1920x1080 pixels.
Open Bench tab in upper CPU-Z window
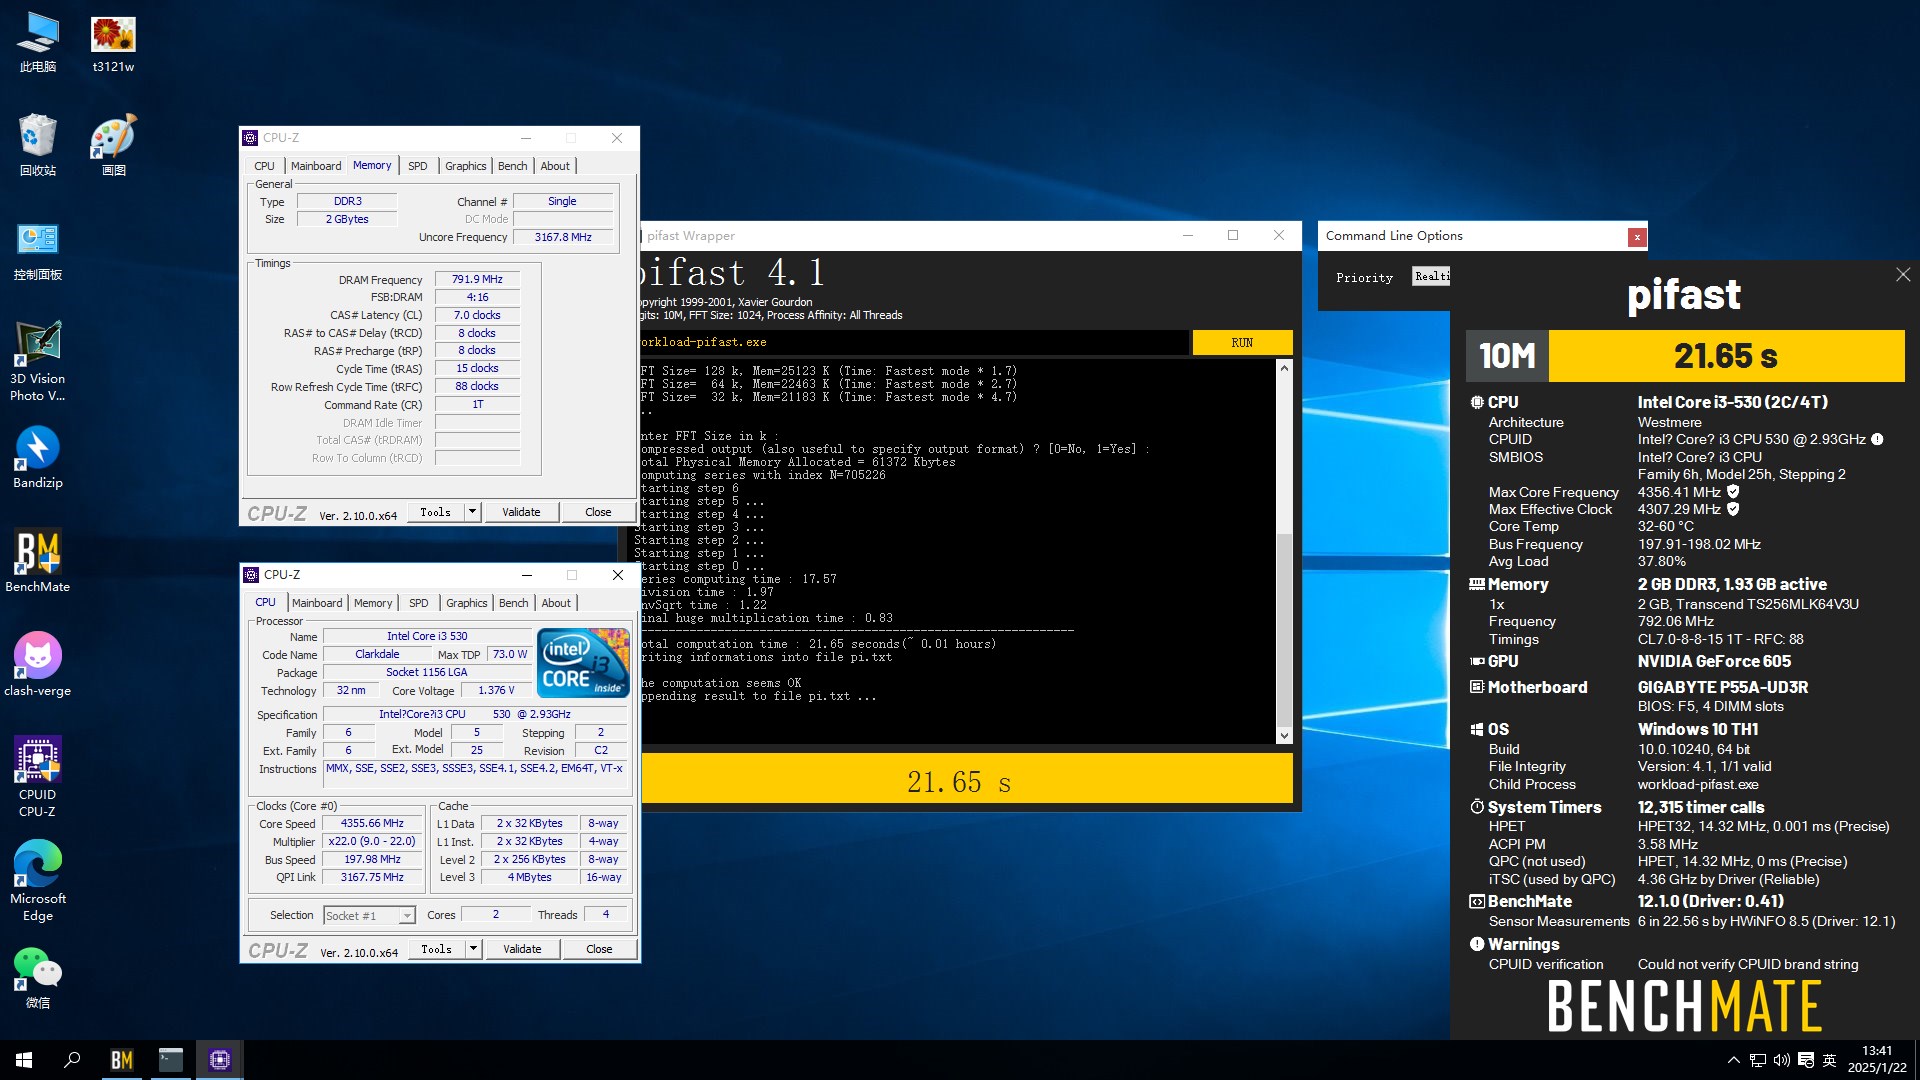(x=513, y=166)
